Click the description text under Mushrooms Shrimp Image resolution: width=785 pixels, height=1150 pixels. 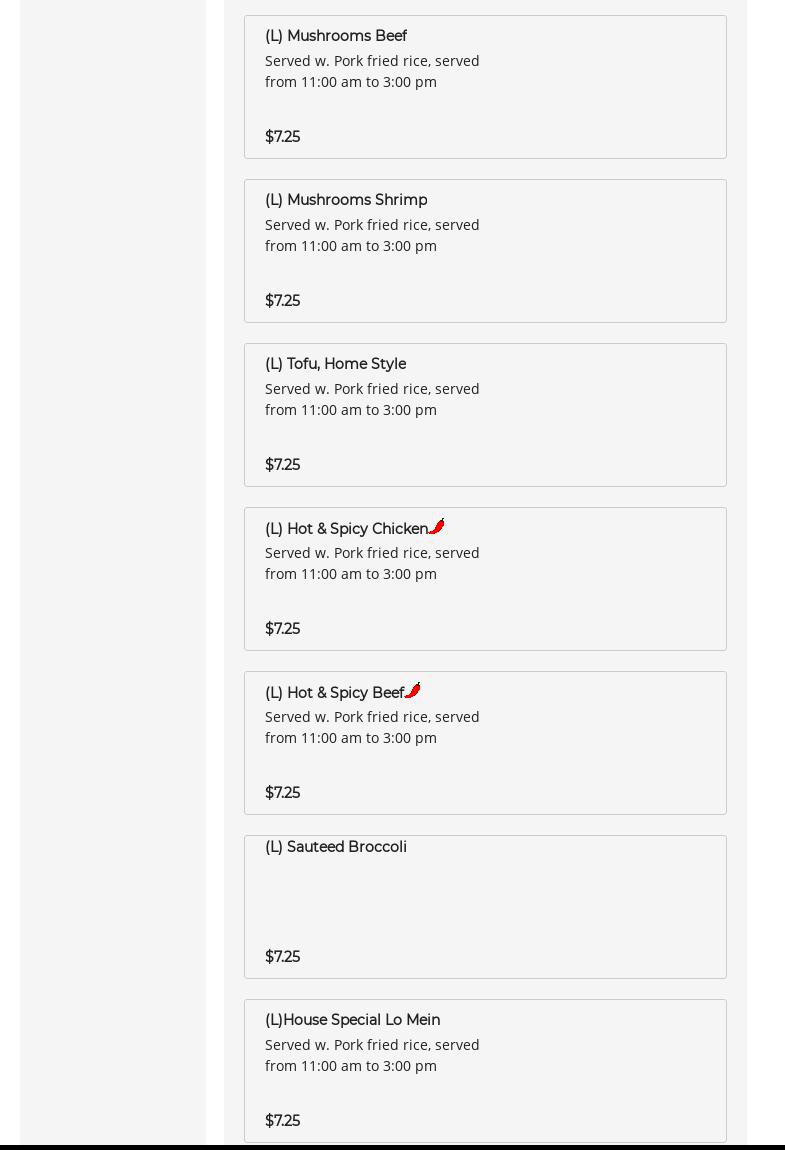pos(372,235)
